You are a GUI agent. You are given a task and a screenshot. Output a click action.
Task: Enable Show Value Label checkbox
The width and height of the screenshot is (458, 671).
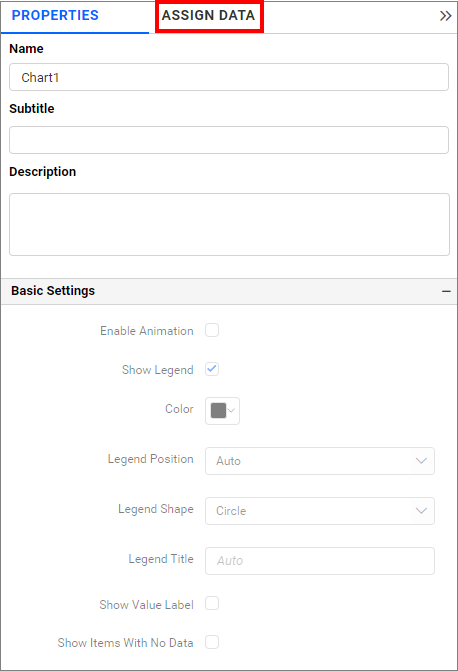[x=212, y=603]
